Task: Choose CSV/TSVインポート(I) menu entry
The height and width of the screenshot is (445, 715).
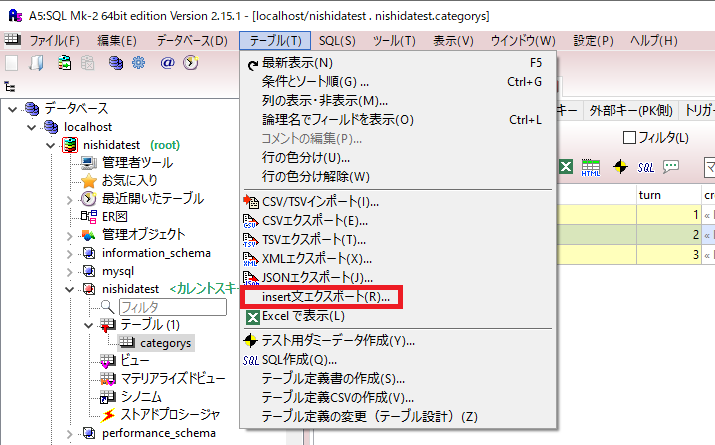Action: point(398,202)
